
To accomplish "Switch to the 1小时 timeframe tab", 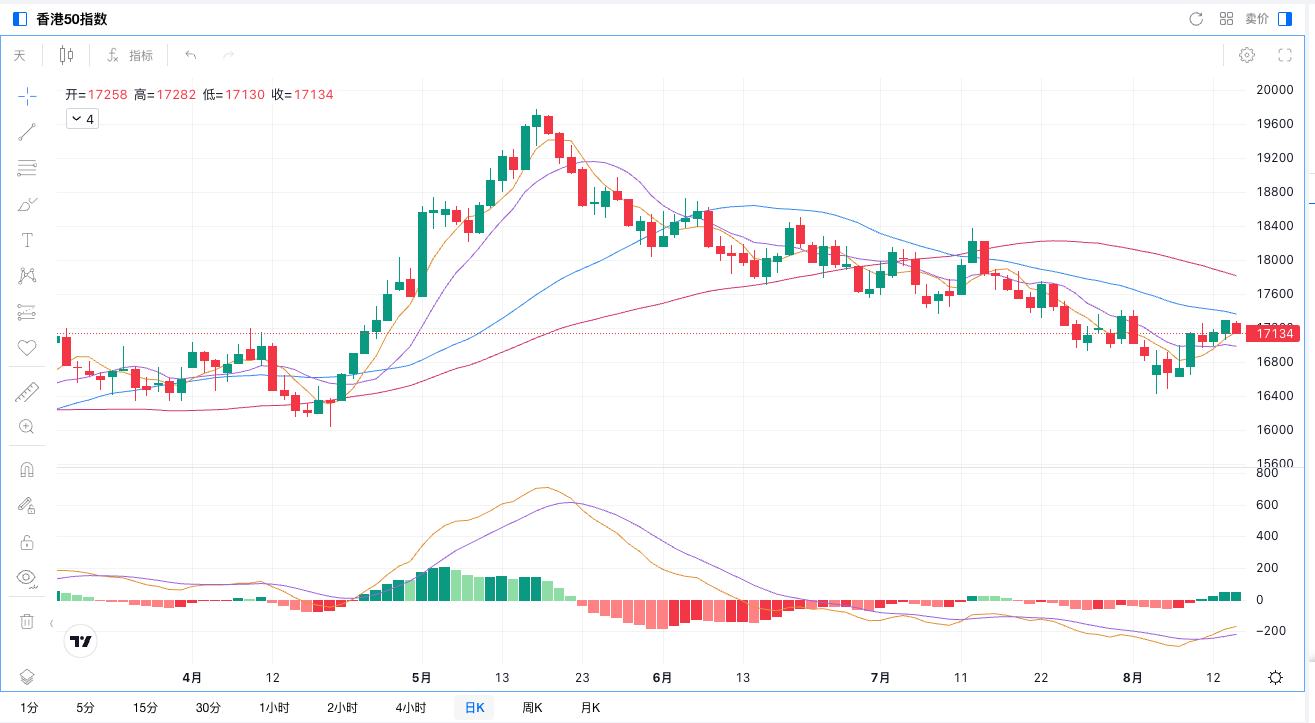I will (x=273, y=708).
